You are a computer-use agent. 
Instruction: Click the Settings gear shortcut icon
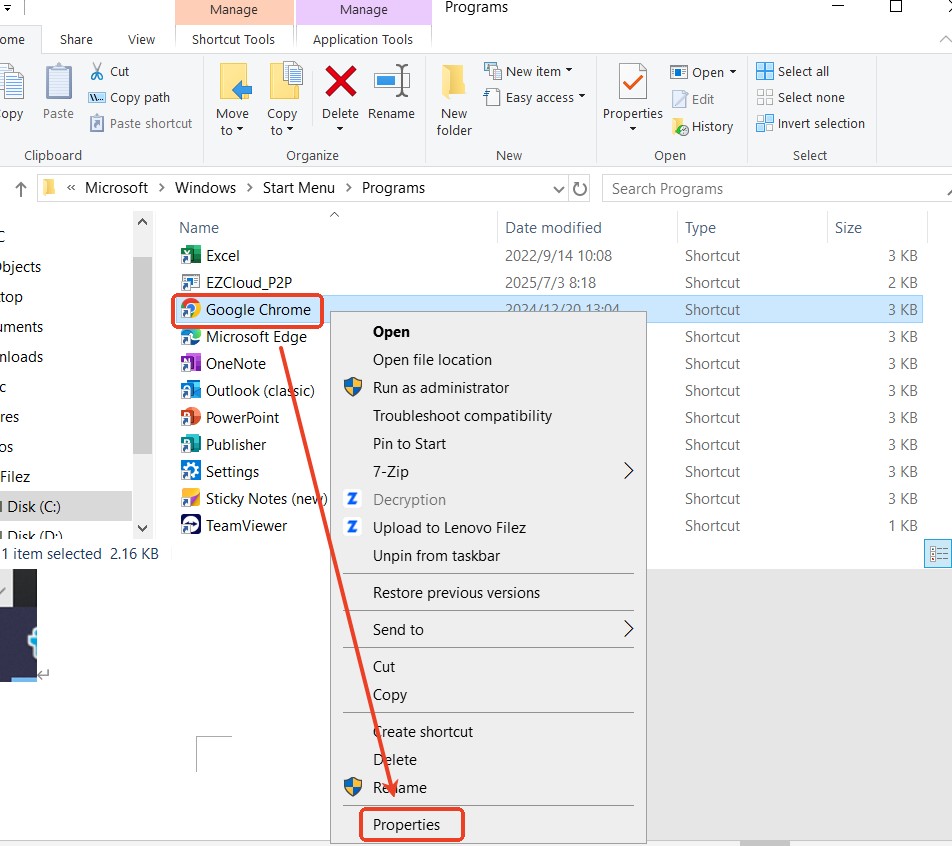(x=191, y=471)
